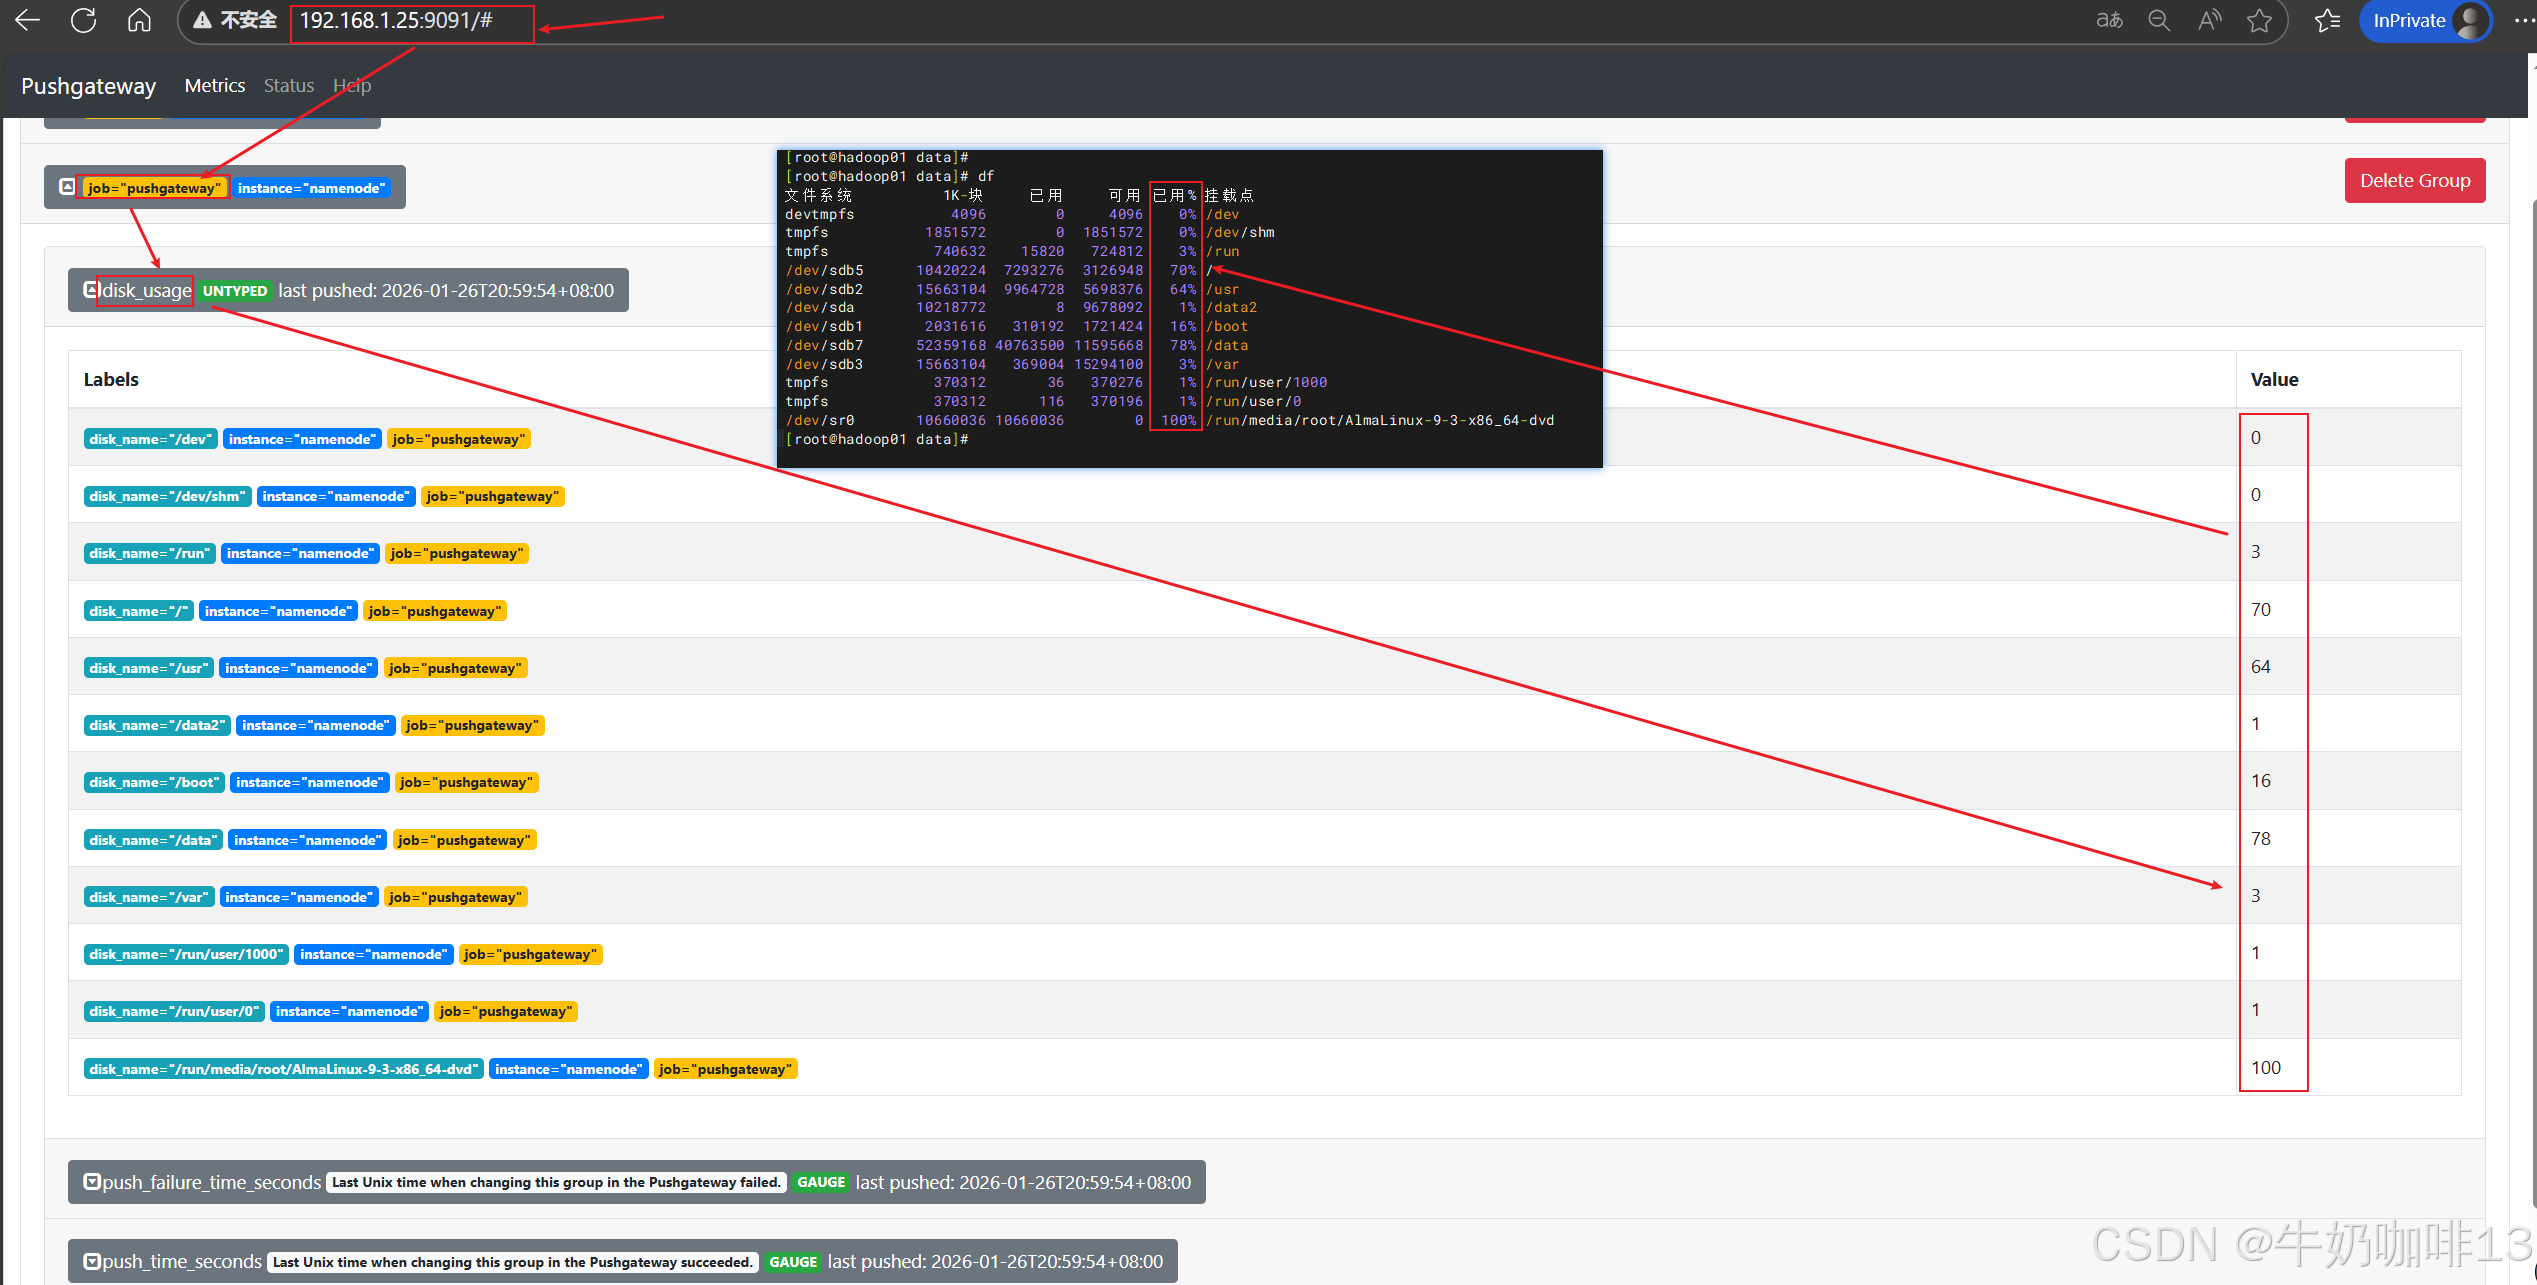
Task: Collapse the job="pushgateway" group toggle
Action: click(x=67, y=187)
